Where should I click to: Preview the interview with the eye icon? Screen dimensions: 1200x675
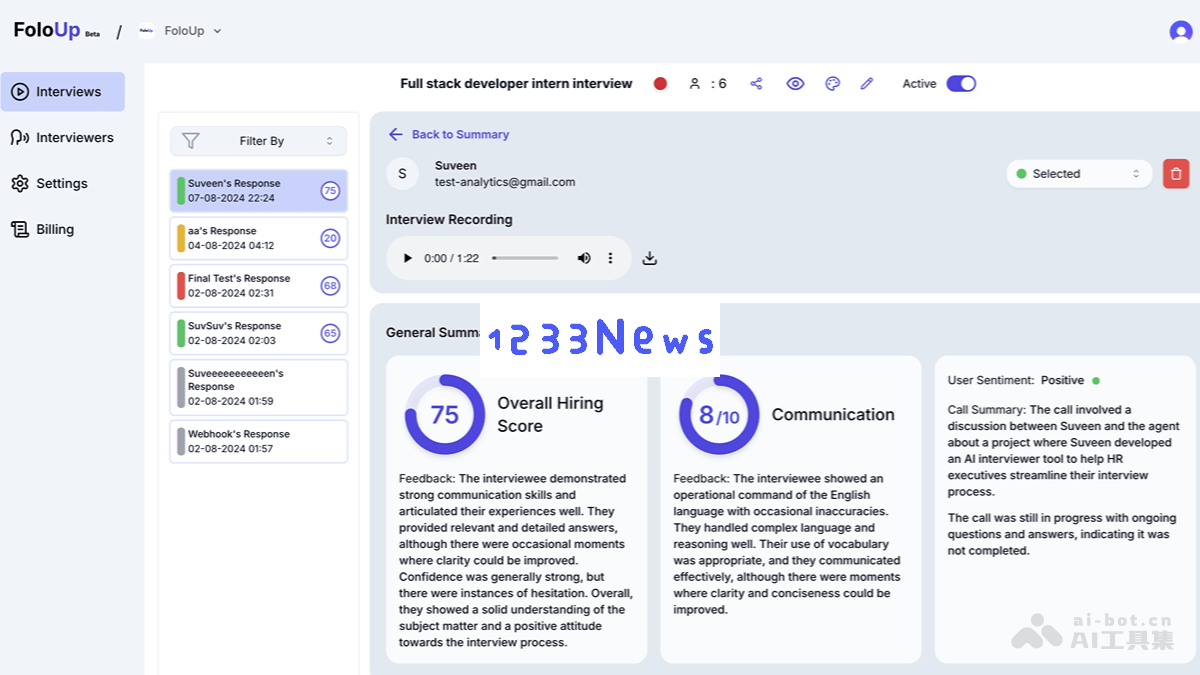click(795, 84)
